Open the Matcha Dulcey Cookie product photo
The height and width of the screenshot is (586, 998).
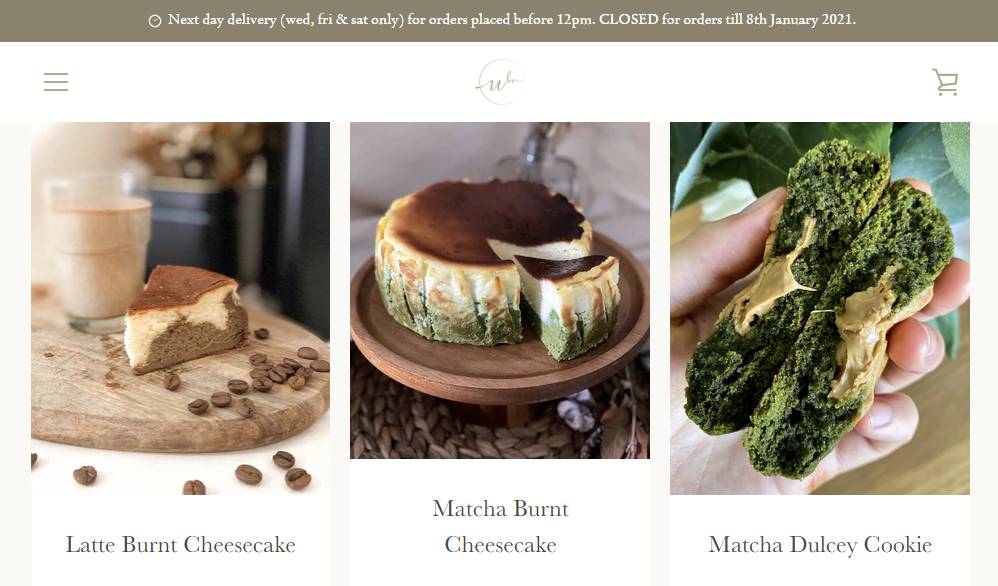pos(820,309)
